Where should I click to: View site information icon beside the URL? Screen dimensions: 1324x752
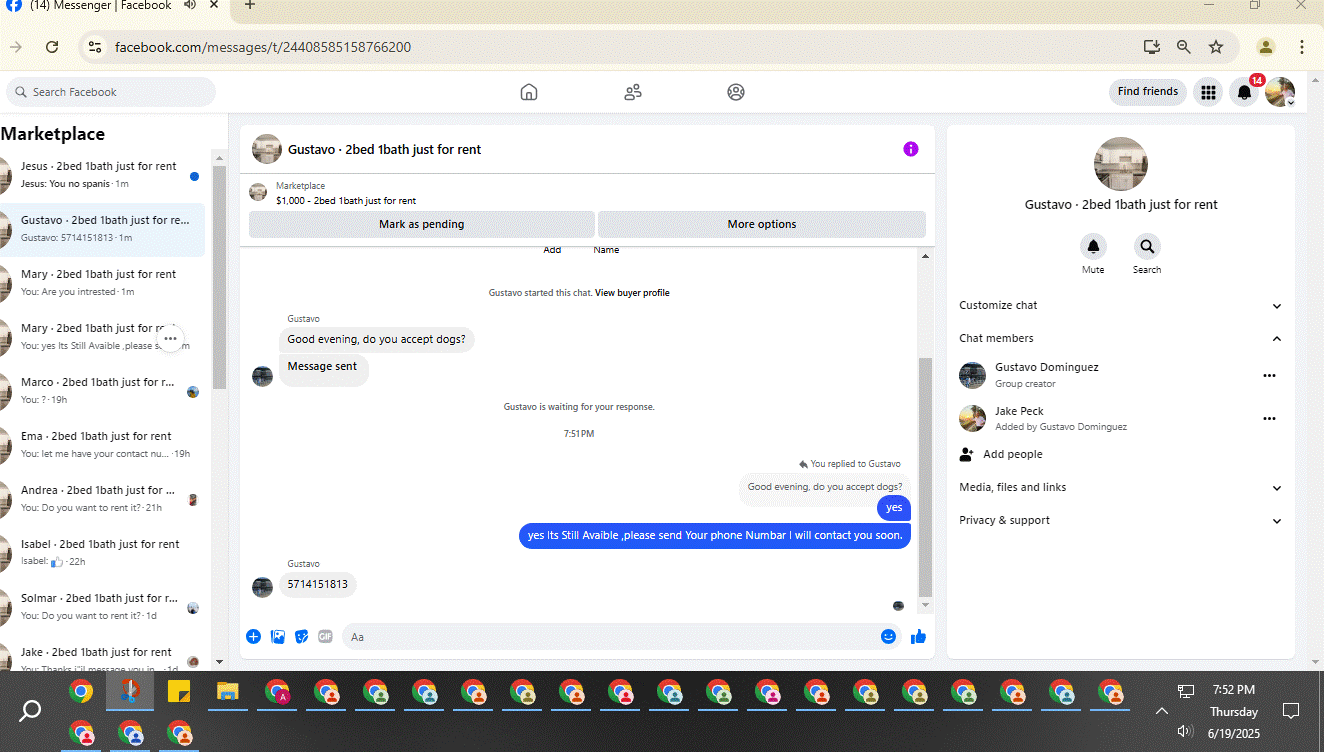(94, 47)
